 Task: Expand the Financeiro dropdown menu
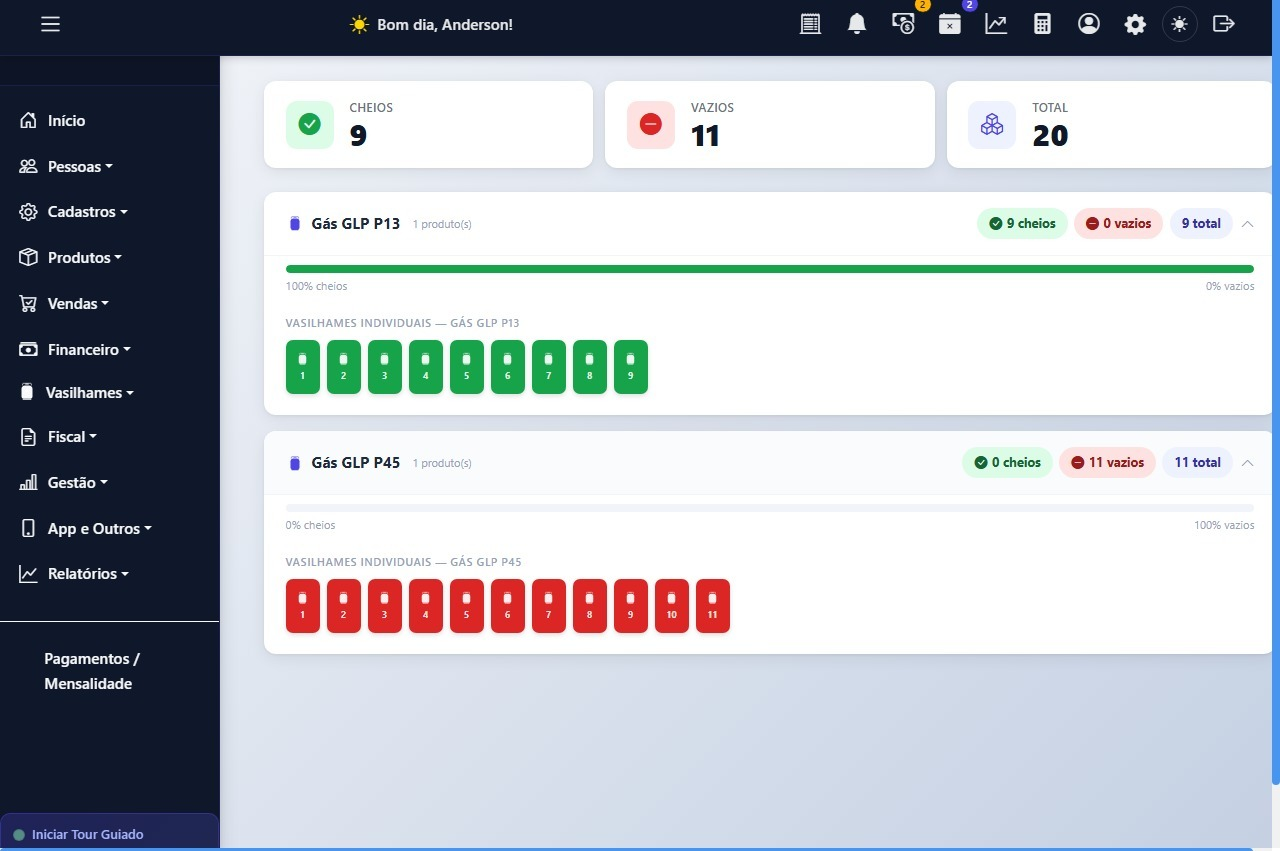pos(89,349)
